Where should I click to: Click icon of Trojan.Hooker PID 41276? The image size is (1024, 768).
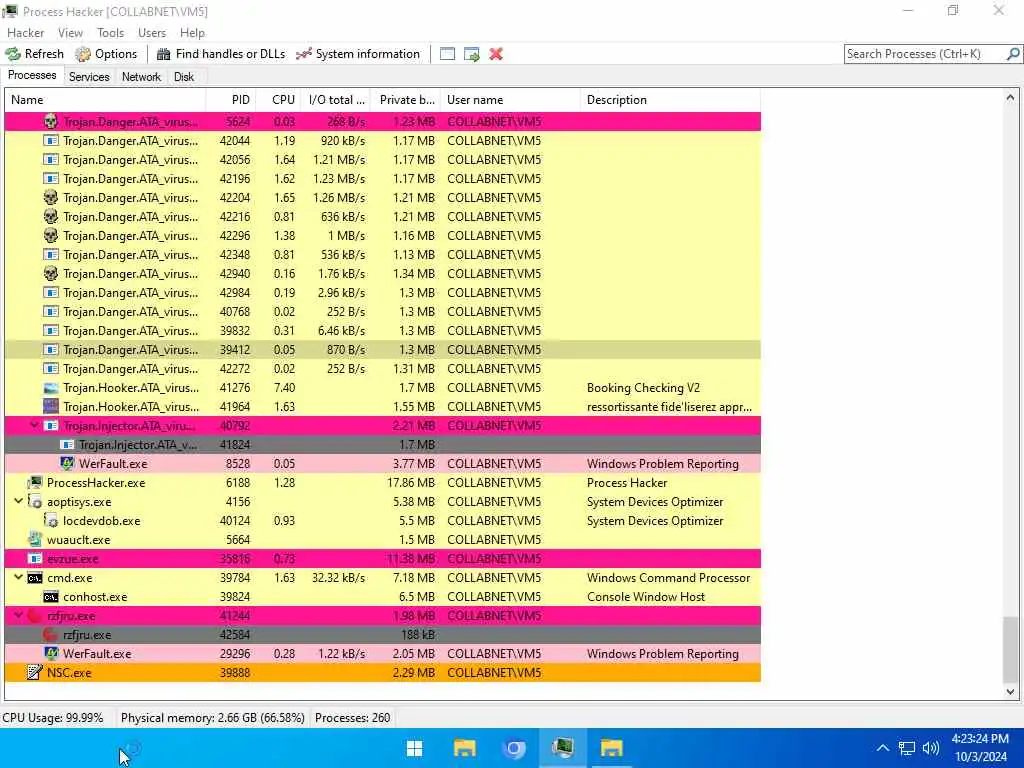pos(51,388)
